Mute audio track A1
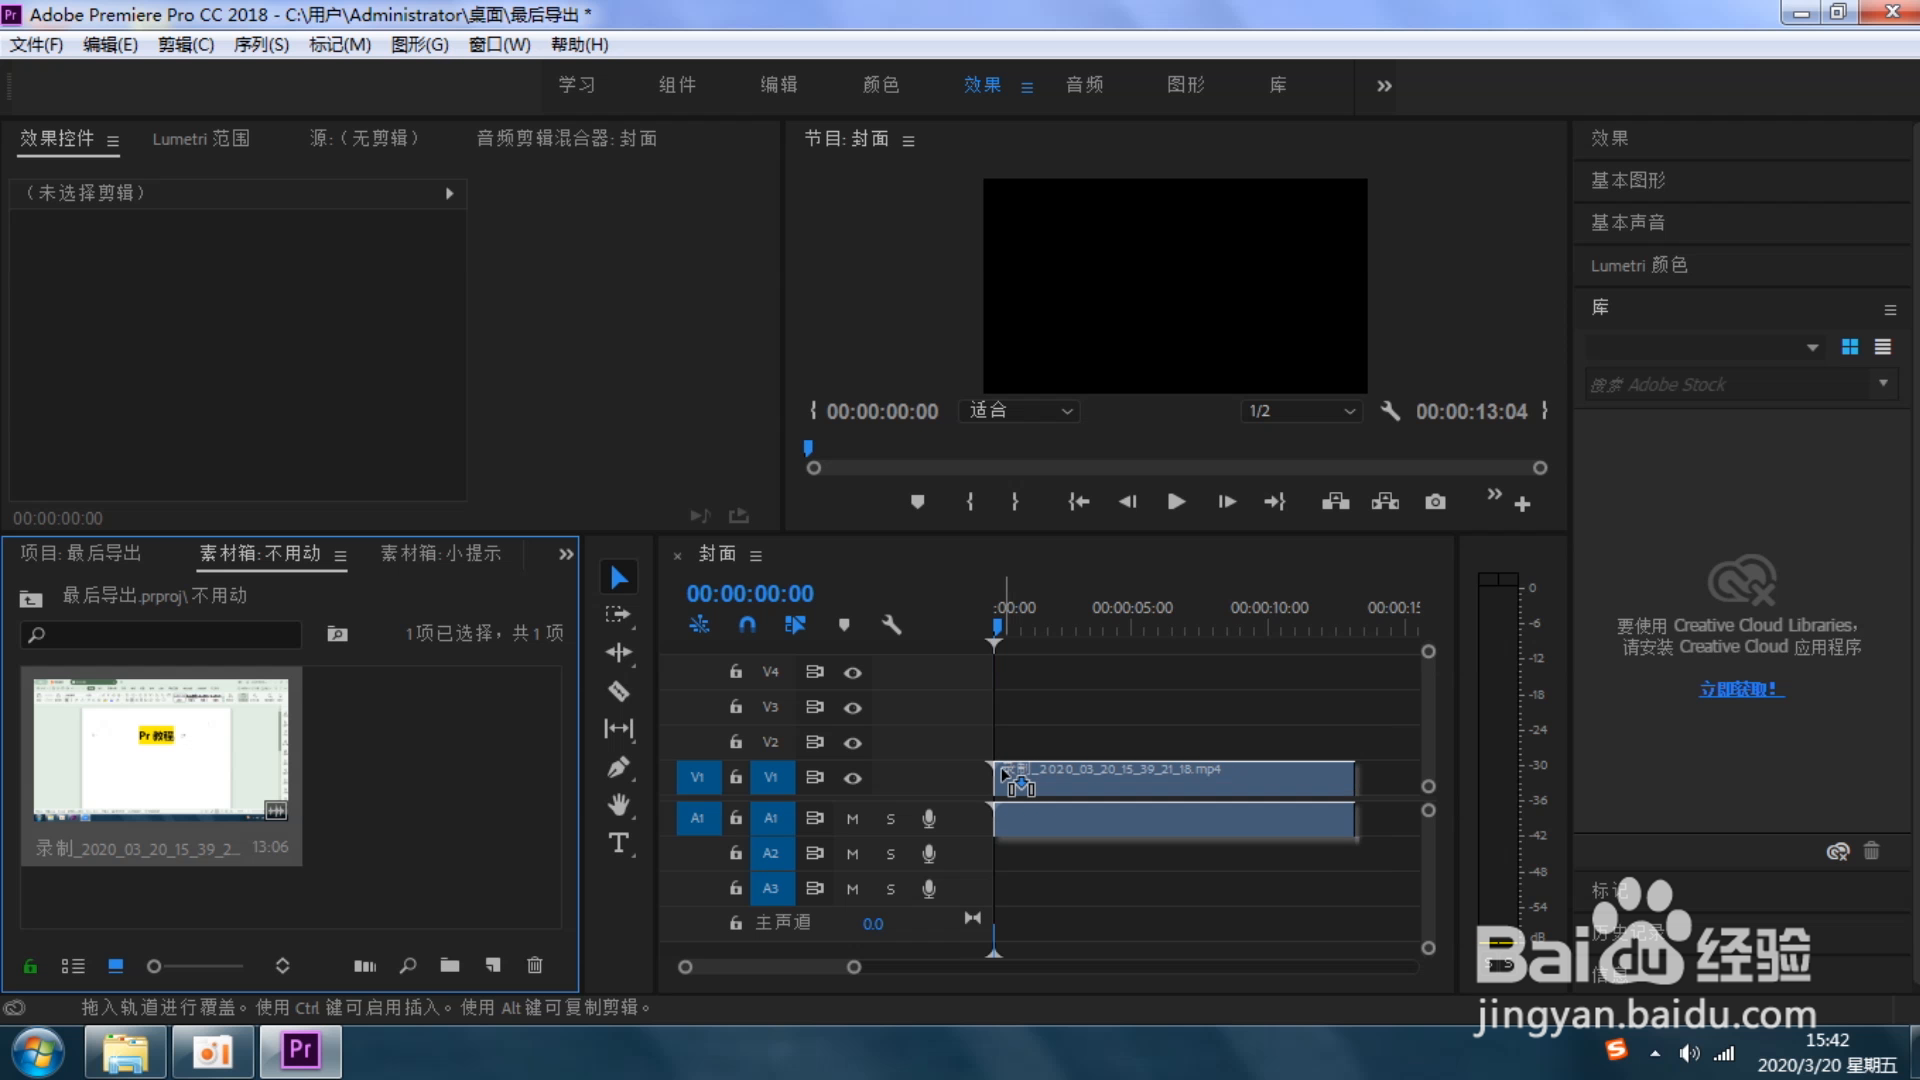 tap(852, 819)
